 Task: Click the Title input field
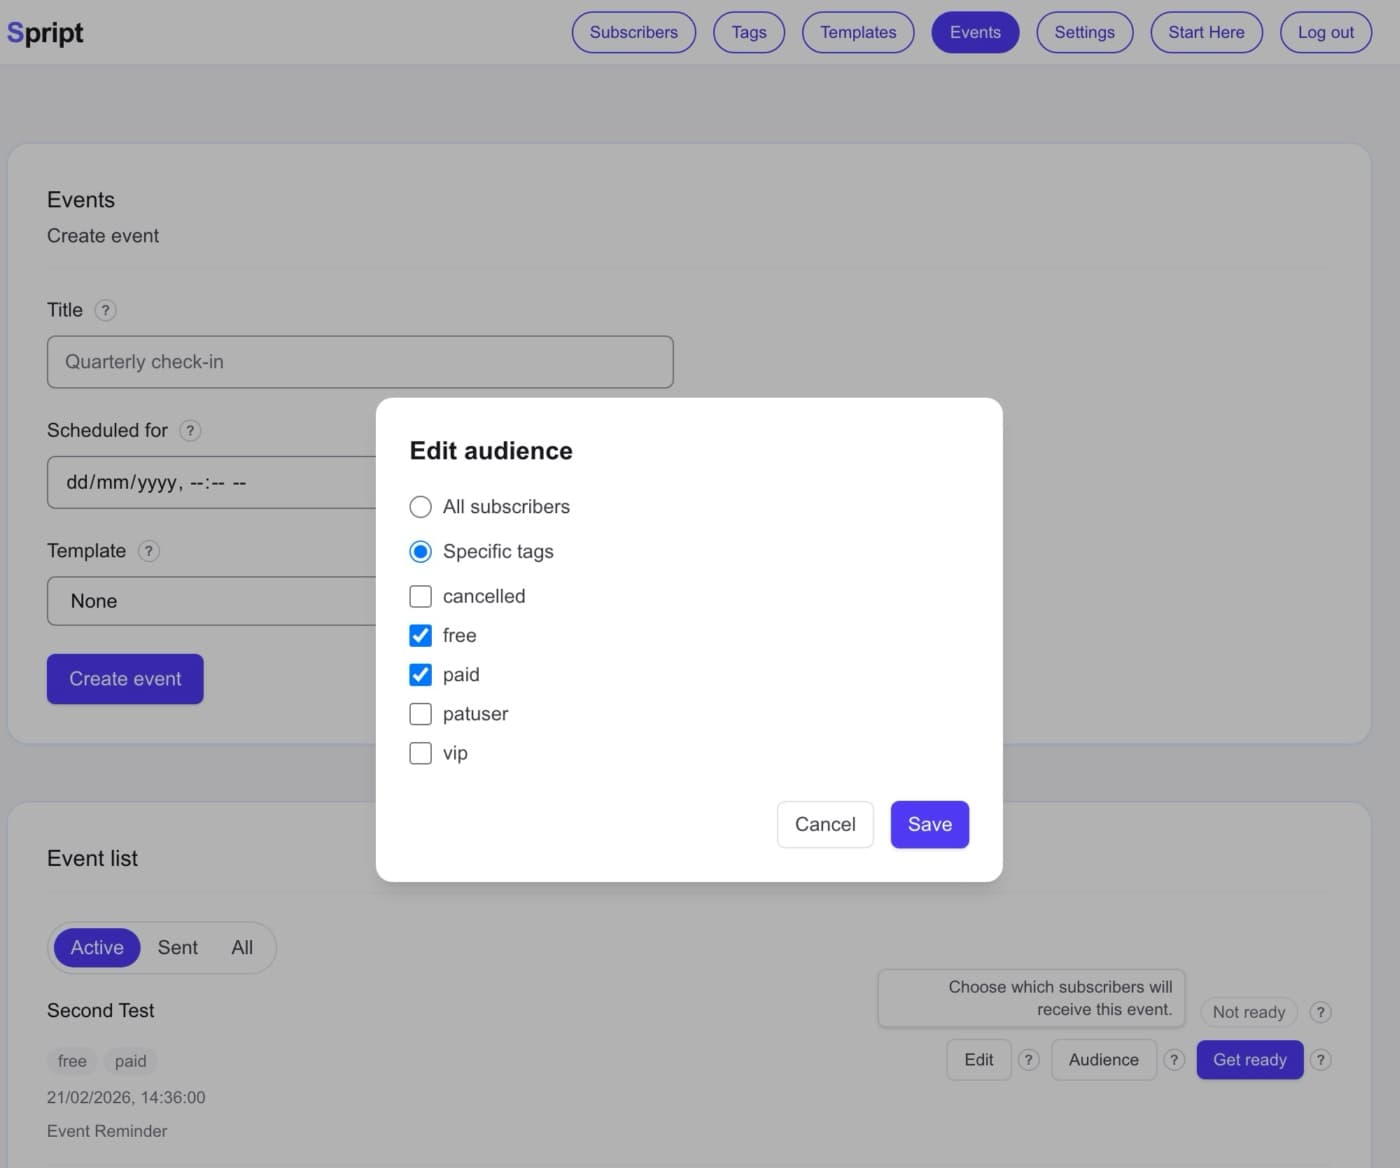pos(360,362)
